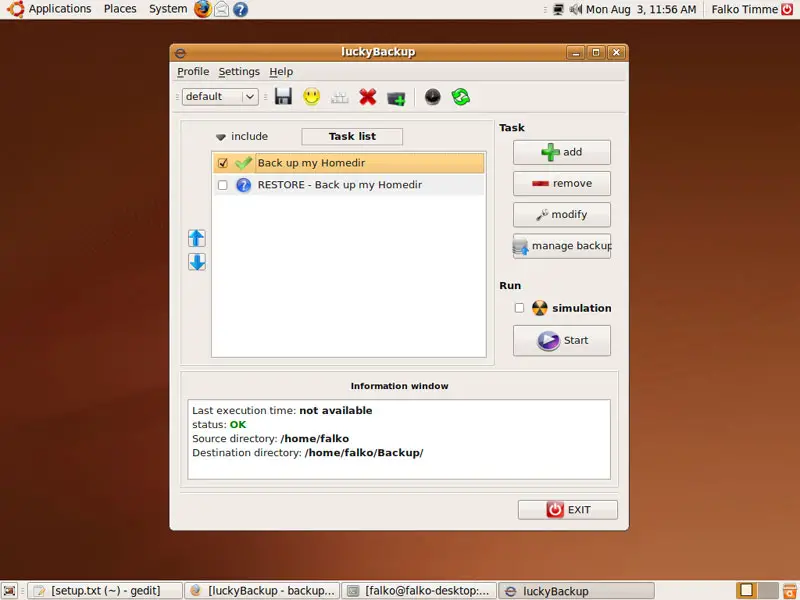Click the Task list header button
The width and height of the screenshot is (800, 600).
[x=352, y=136]
